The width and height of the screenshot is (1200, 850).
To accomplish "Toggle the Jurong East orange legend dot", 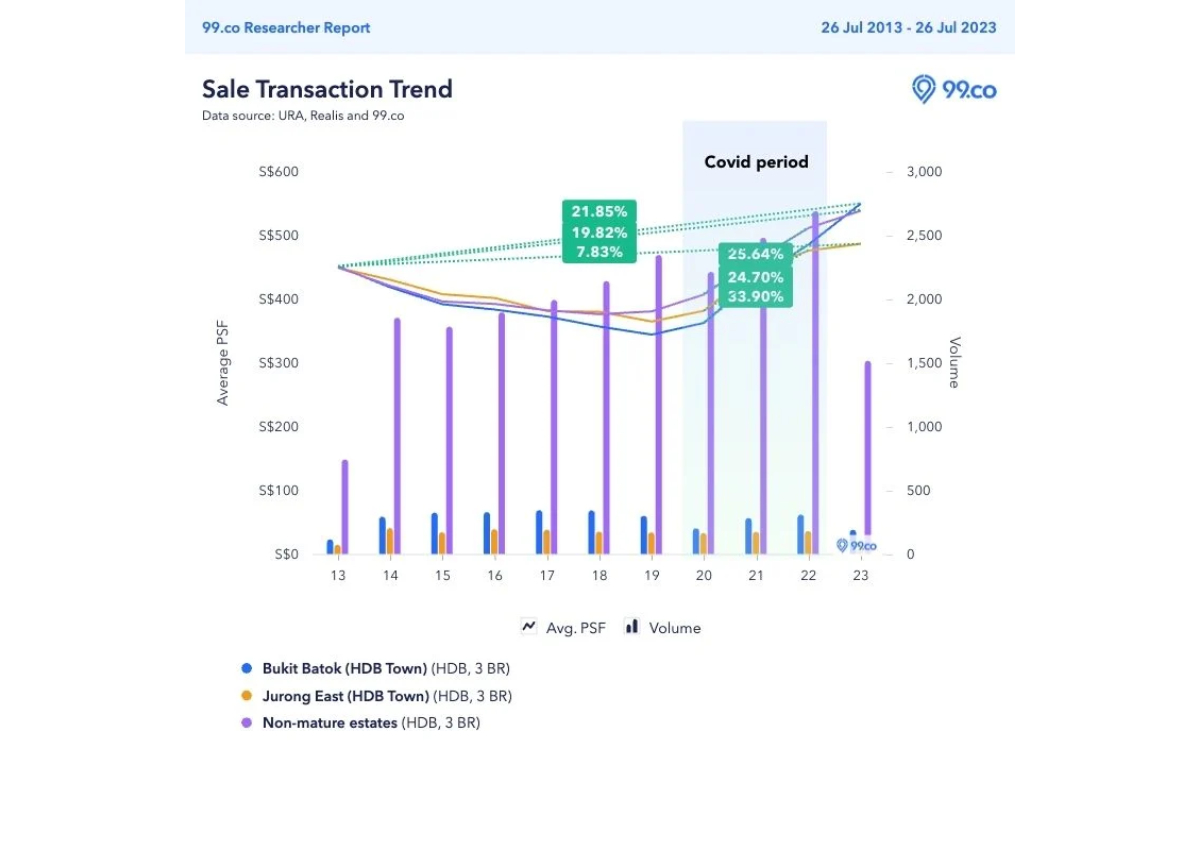I will (246, 696).
